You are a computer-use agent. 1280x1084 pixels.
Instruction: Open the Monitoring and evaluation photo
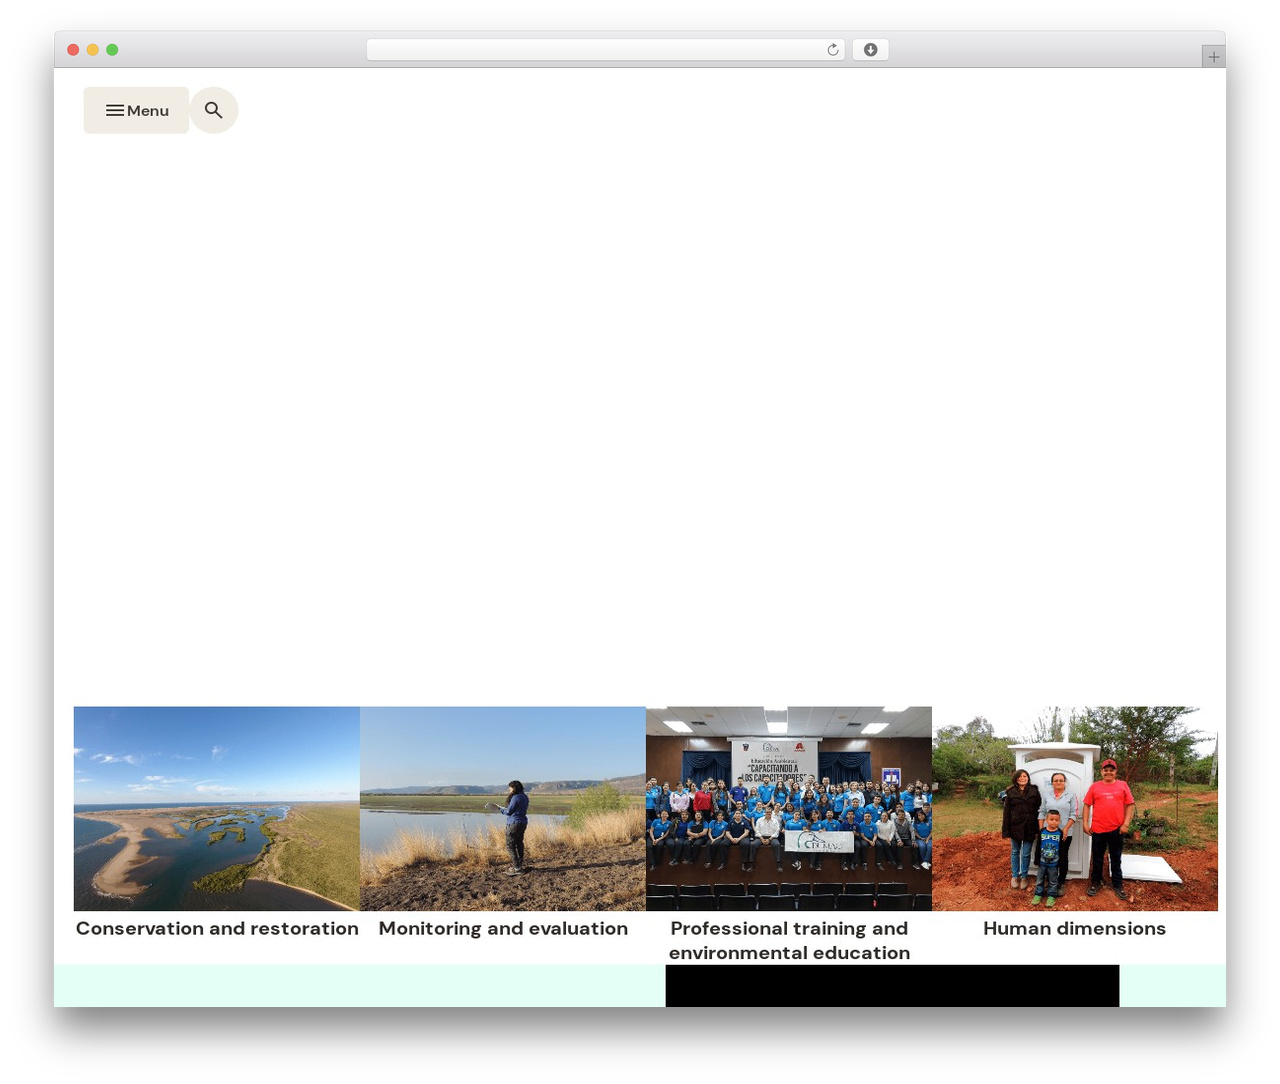503,808
